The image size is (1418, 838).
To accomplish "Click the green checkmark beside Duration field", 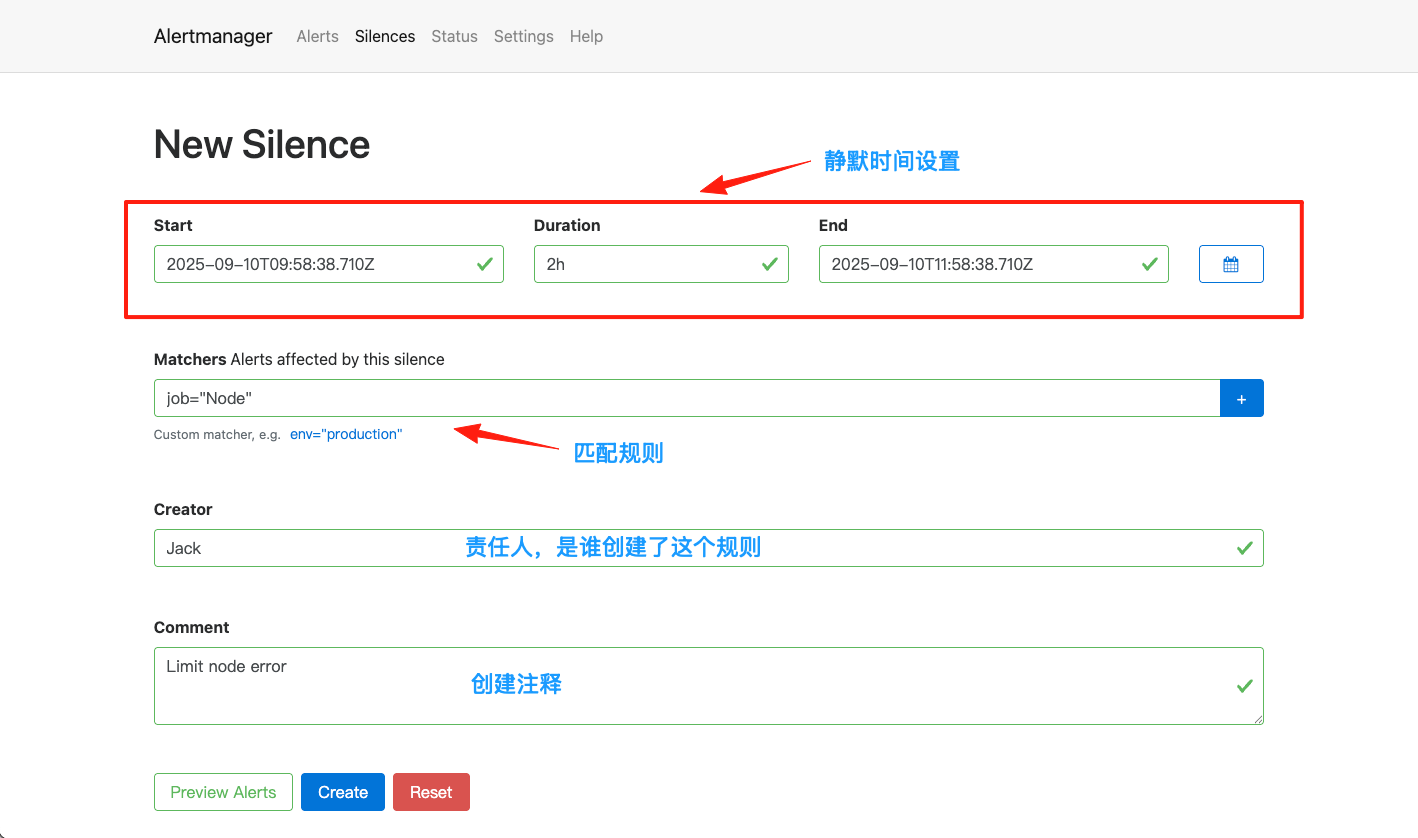I will click(770, 264).
